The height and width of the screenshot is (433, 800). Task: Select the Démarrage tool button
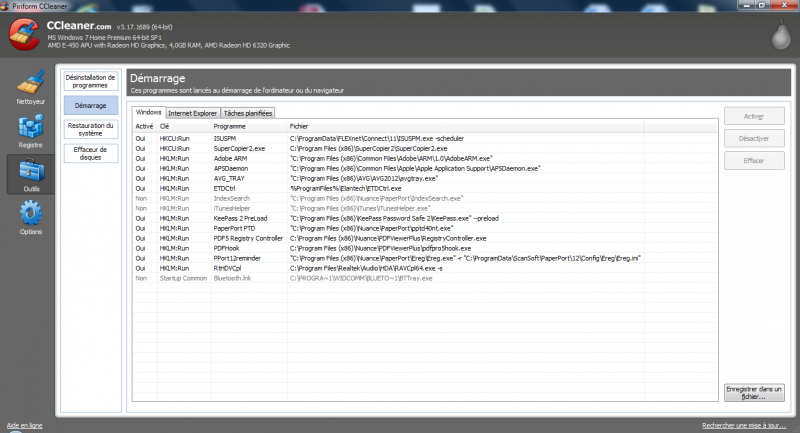(x=90, y=105)
